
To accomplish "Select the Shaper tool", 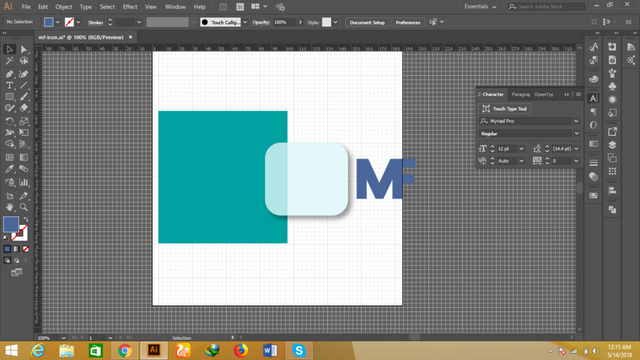I will click(9, 108).
